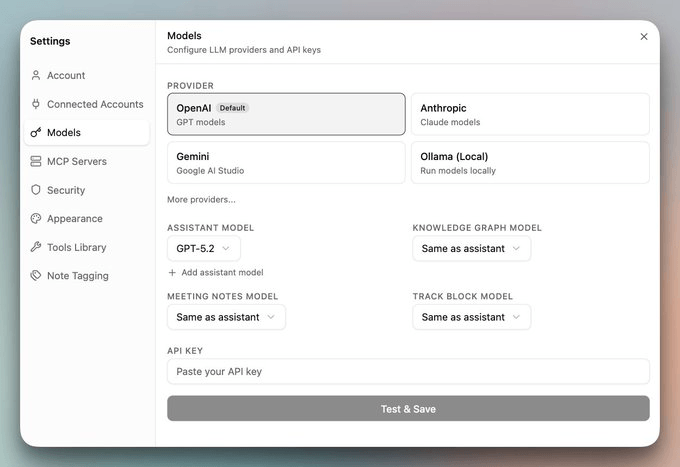Click the Test & Save button

408,408
